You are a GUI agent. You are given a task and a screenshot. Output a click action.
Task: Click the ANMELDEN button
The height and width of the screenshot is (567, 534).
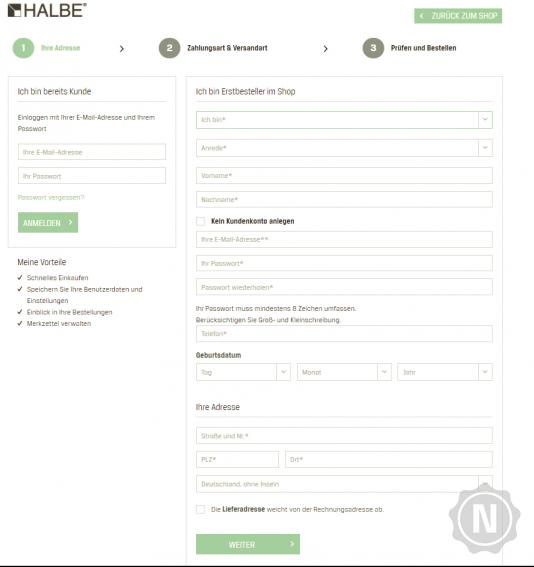(48, 222)
